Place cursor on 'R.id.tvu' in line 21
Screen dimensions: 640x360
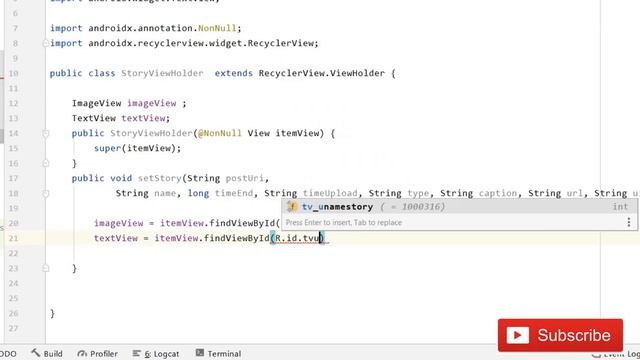tap(297, 238)
